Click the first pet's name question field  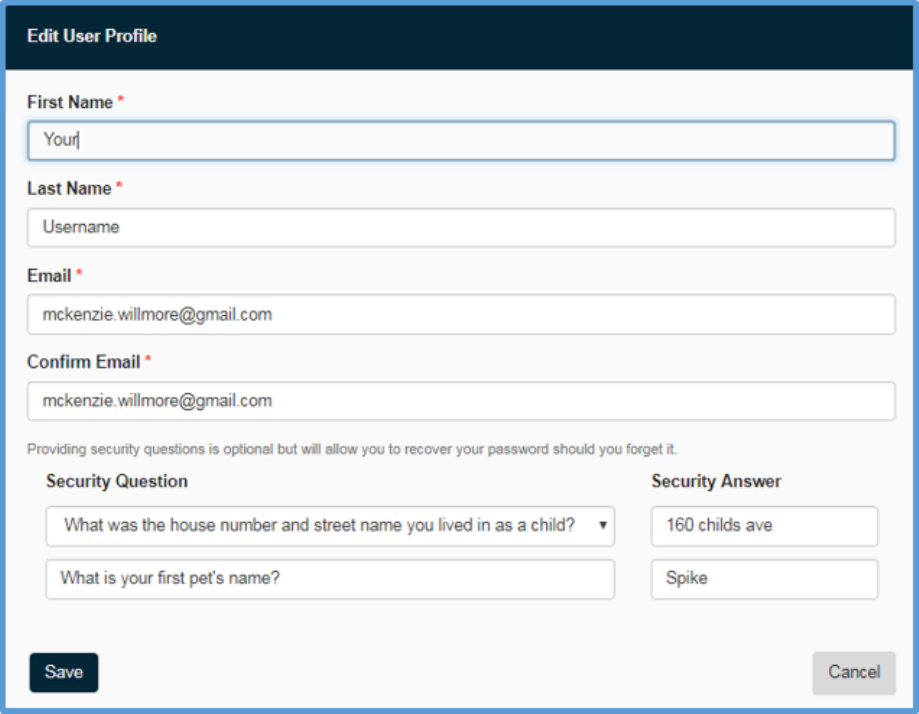(330, 578)
